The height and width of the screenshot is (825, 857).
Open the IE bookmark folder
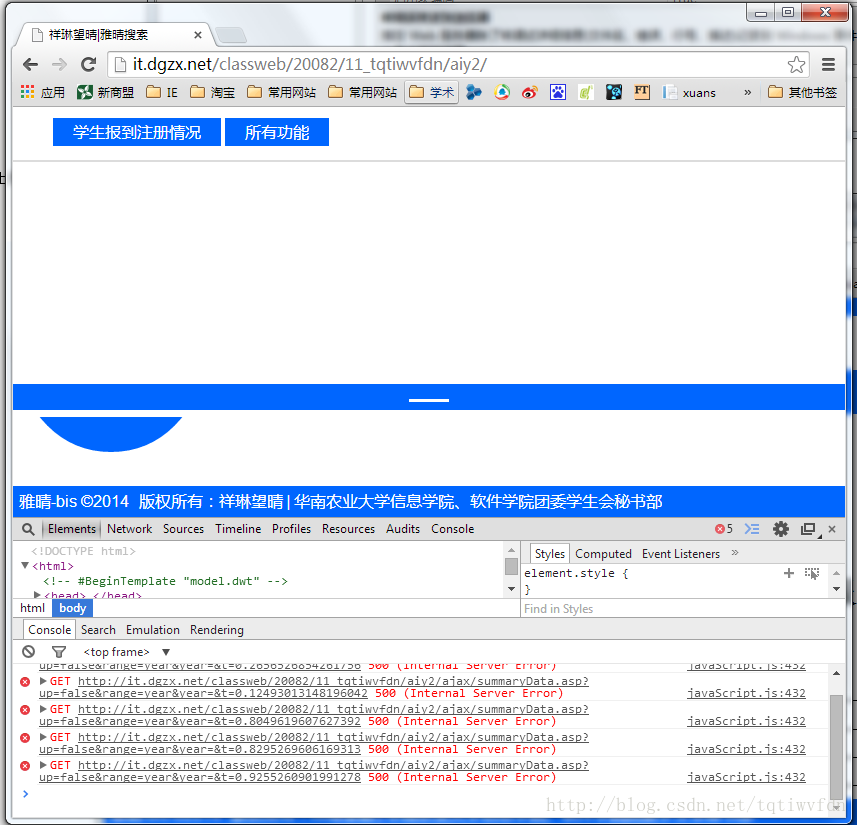162,92
